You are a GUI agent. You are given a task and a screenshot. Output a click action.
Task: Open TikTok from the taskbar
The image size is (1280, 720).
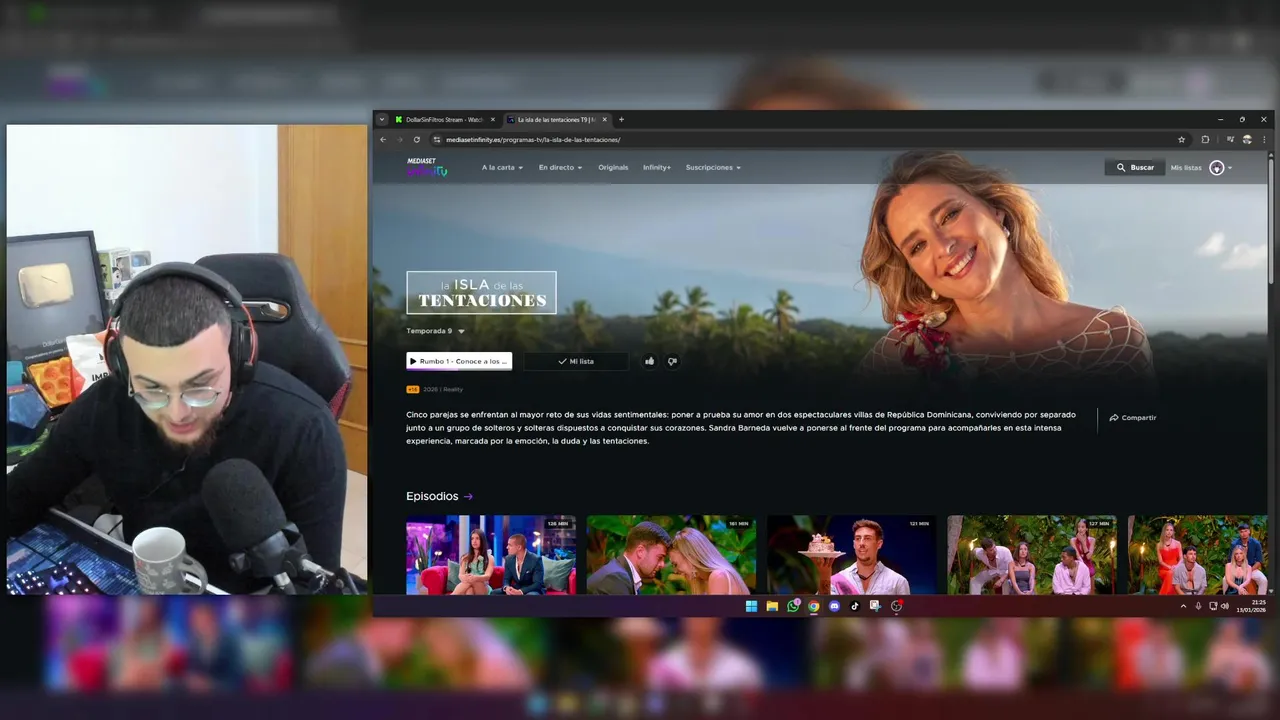click(x=855, y=606)
